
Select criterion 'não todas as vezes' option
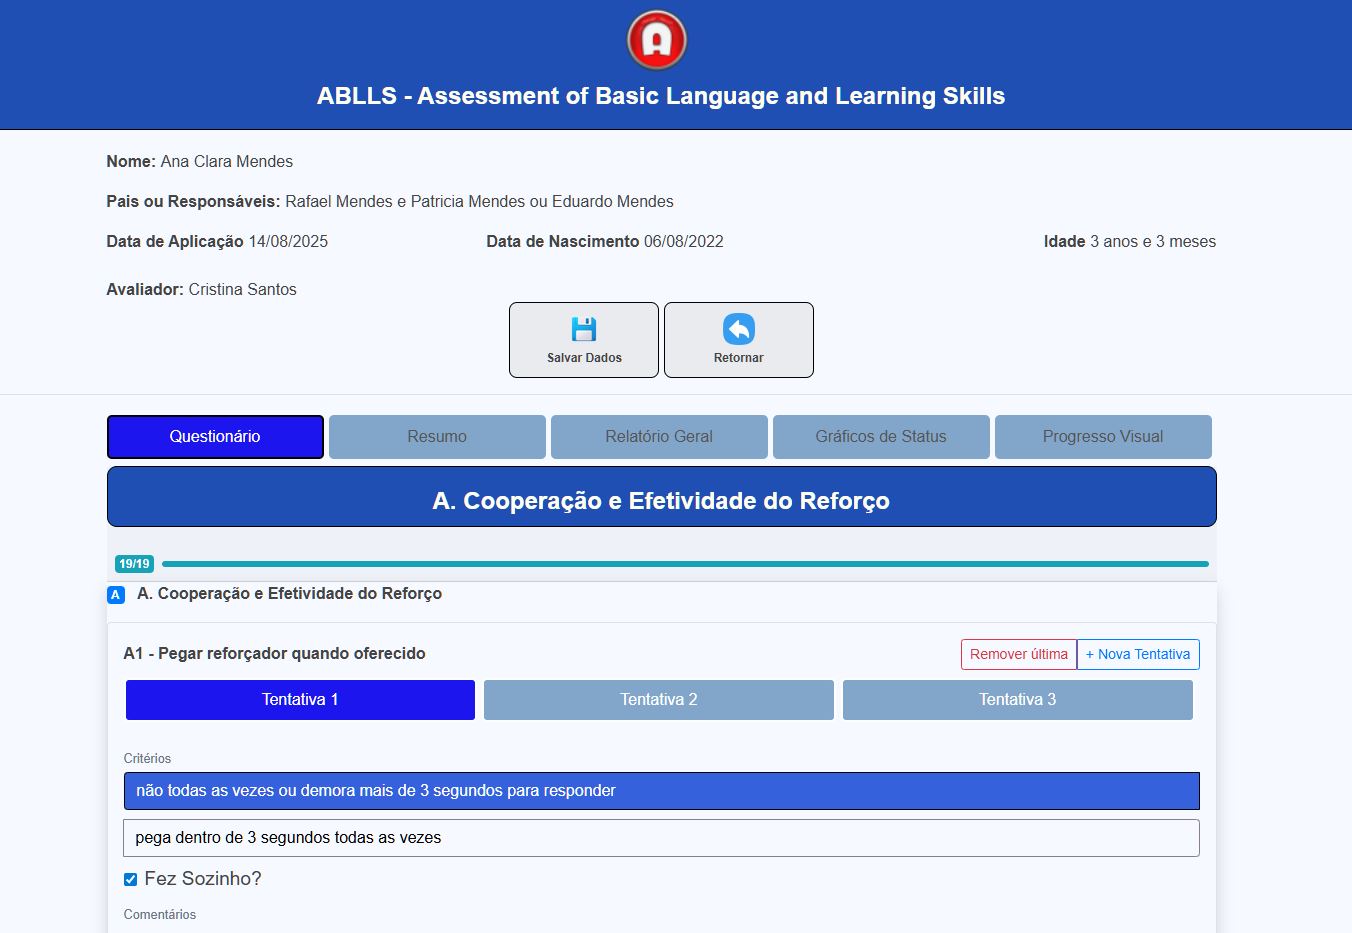661,791
